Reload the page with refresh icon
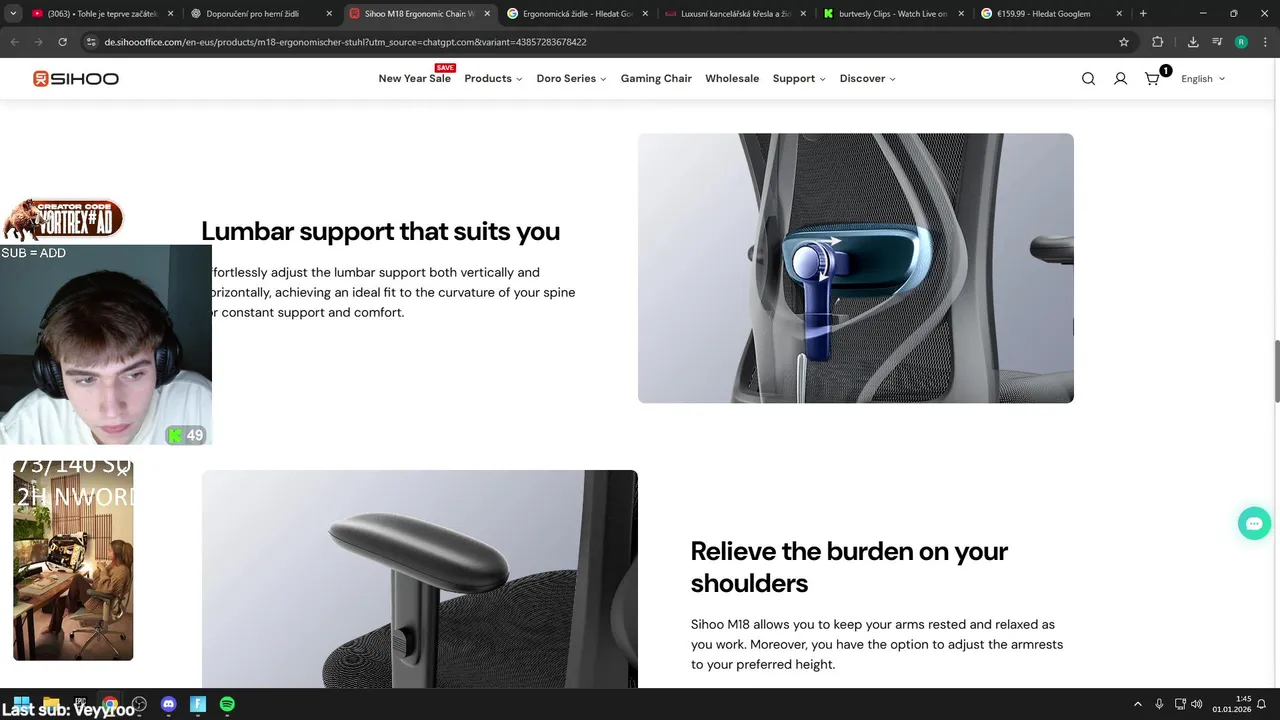 pos(62,42)
